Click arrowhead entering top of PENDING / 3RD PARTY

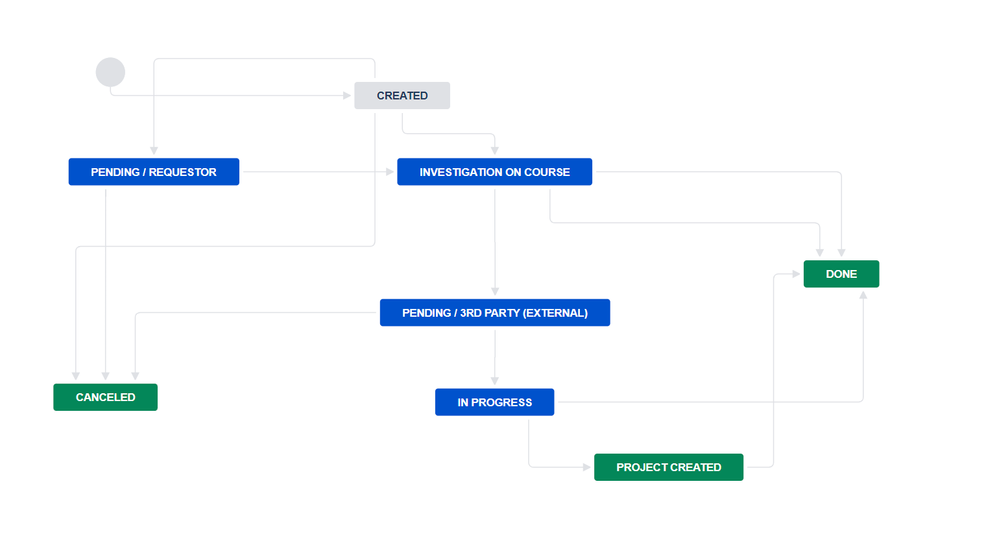tap(494, 294)
